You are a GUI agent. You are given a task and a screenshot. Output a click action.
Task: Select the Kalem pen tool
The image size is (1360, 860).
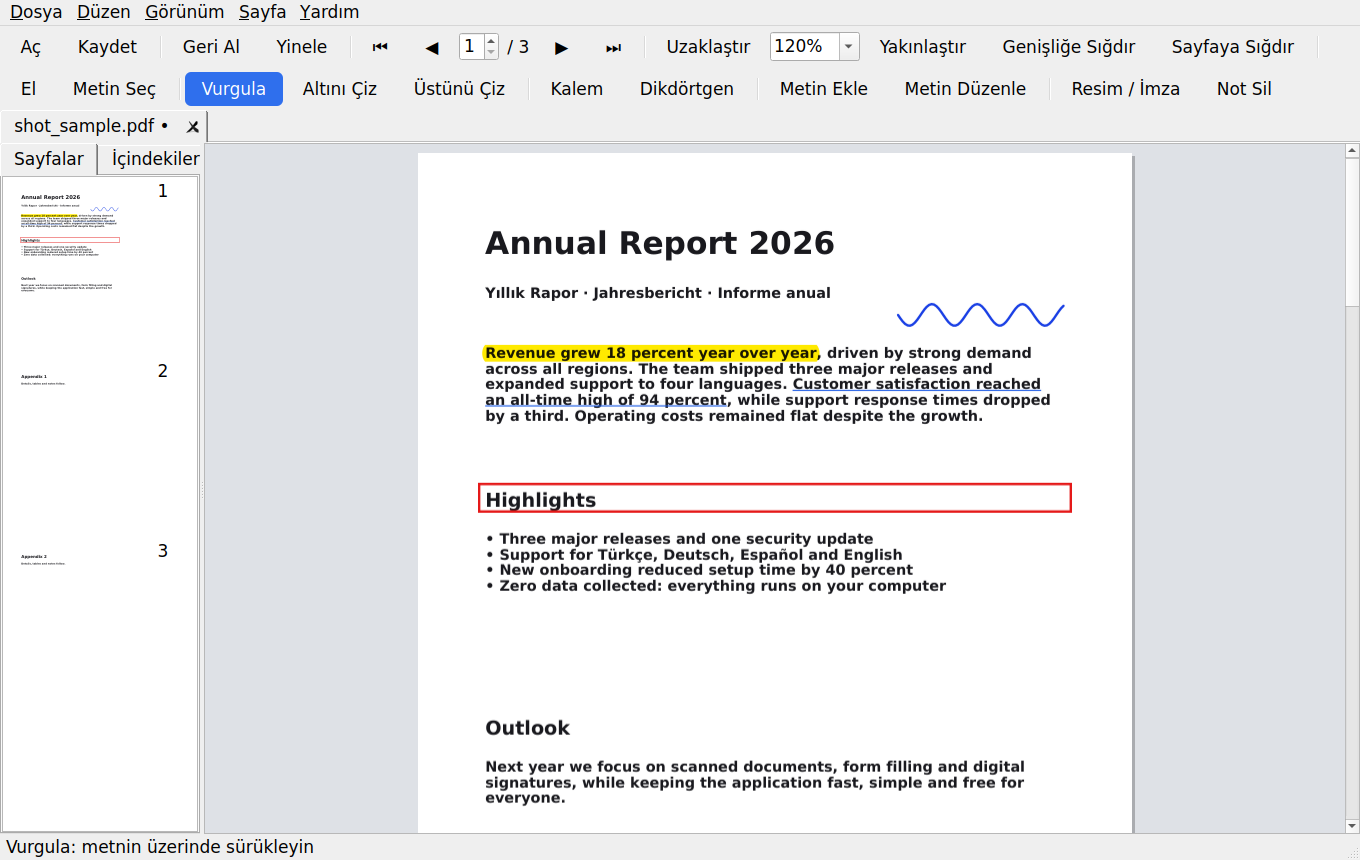(577, 89)
